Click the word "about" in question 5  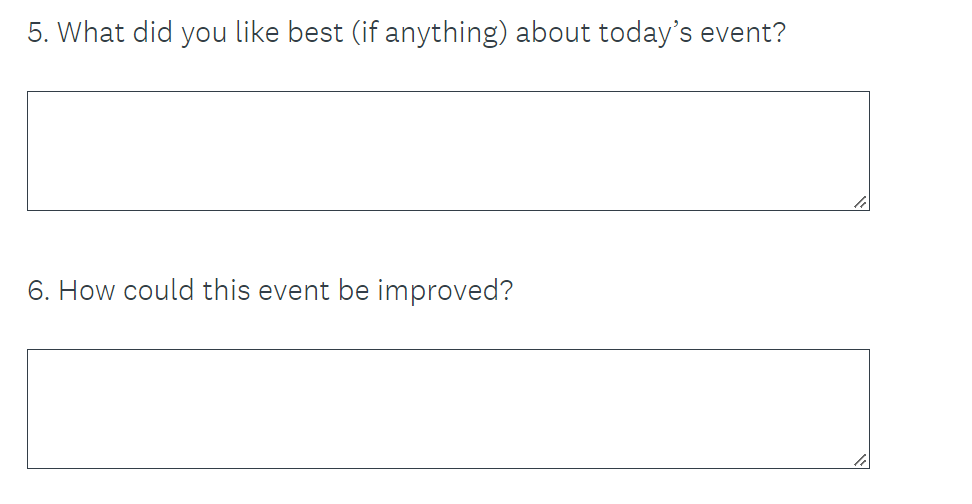click(553, 32)
